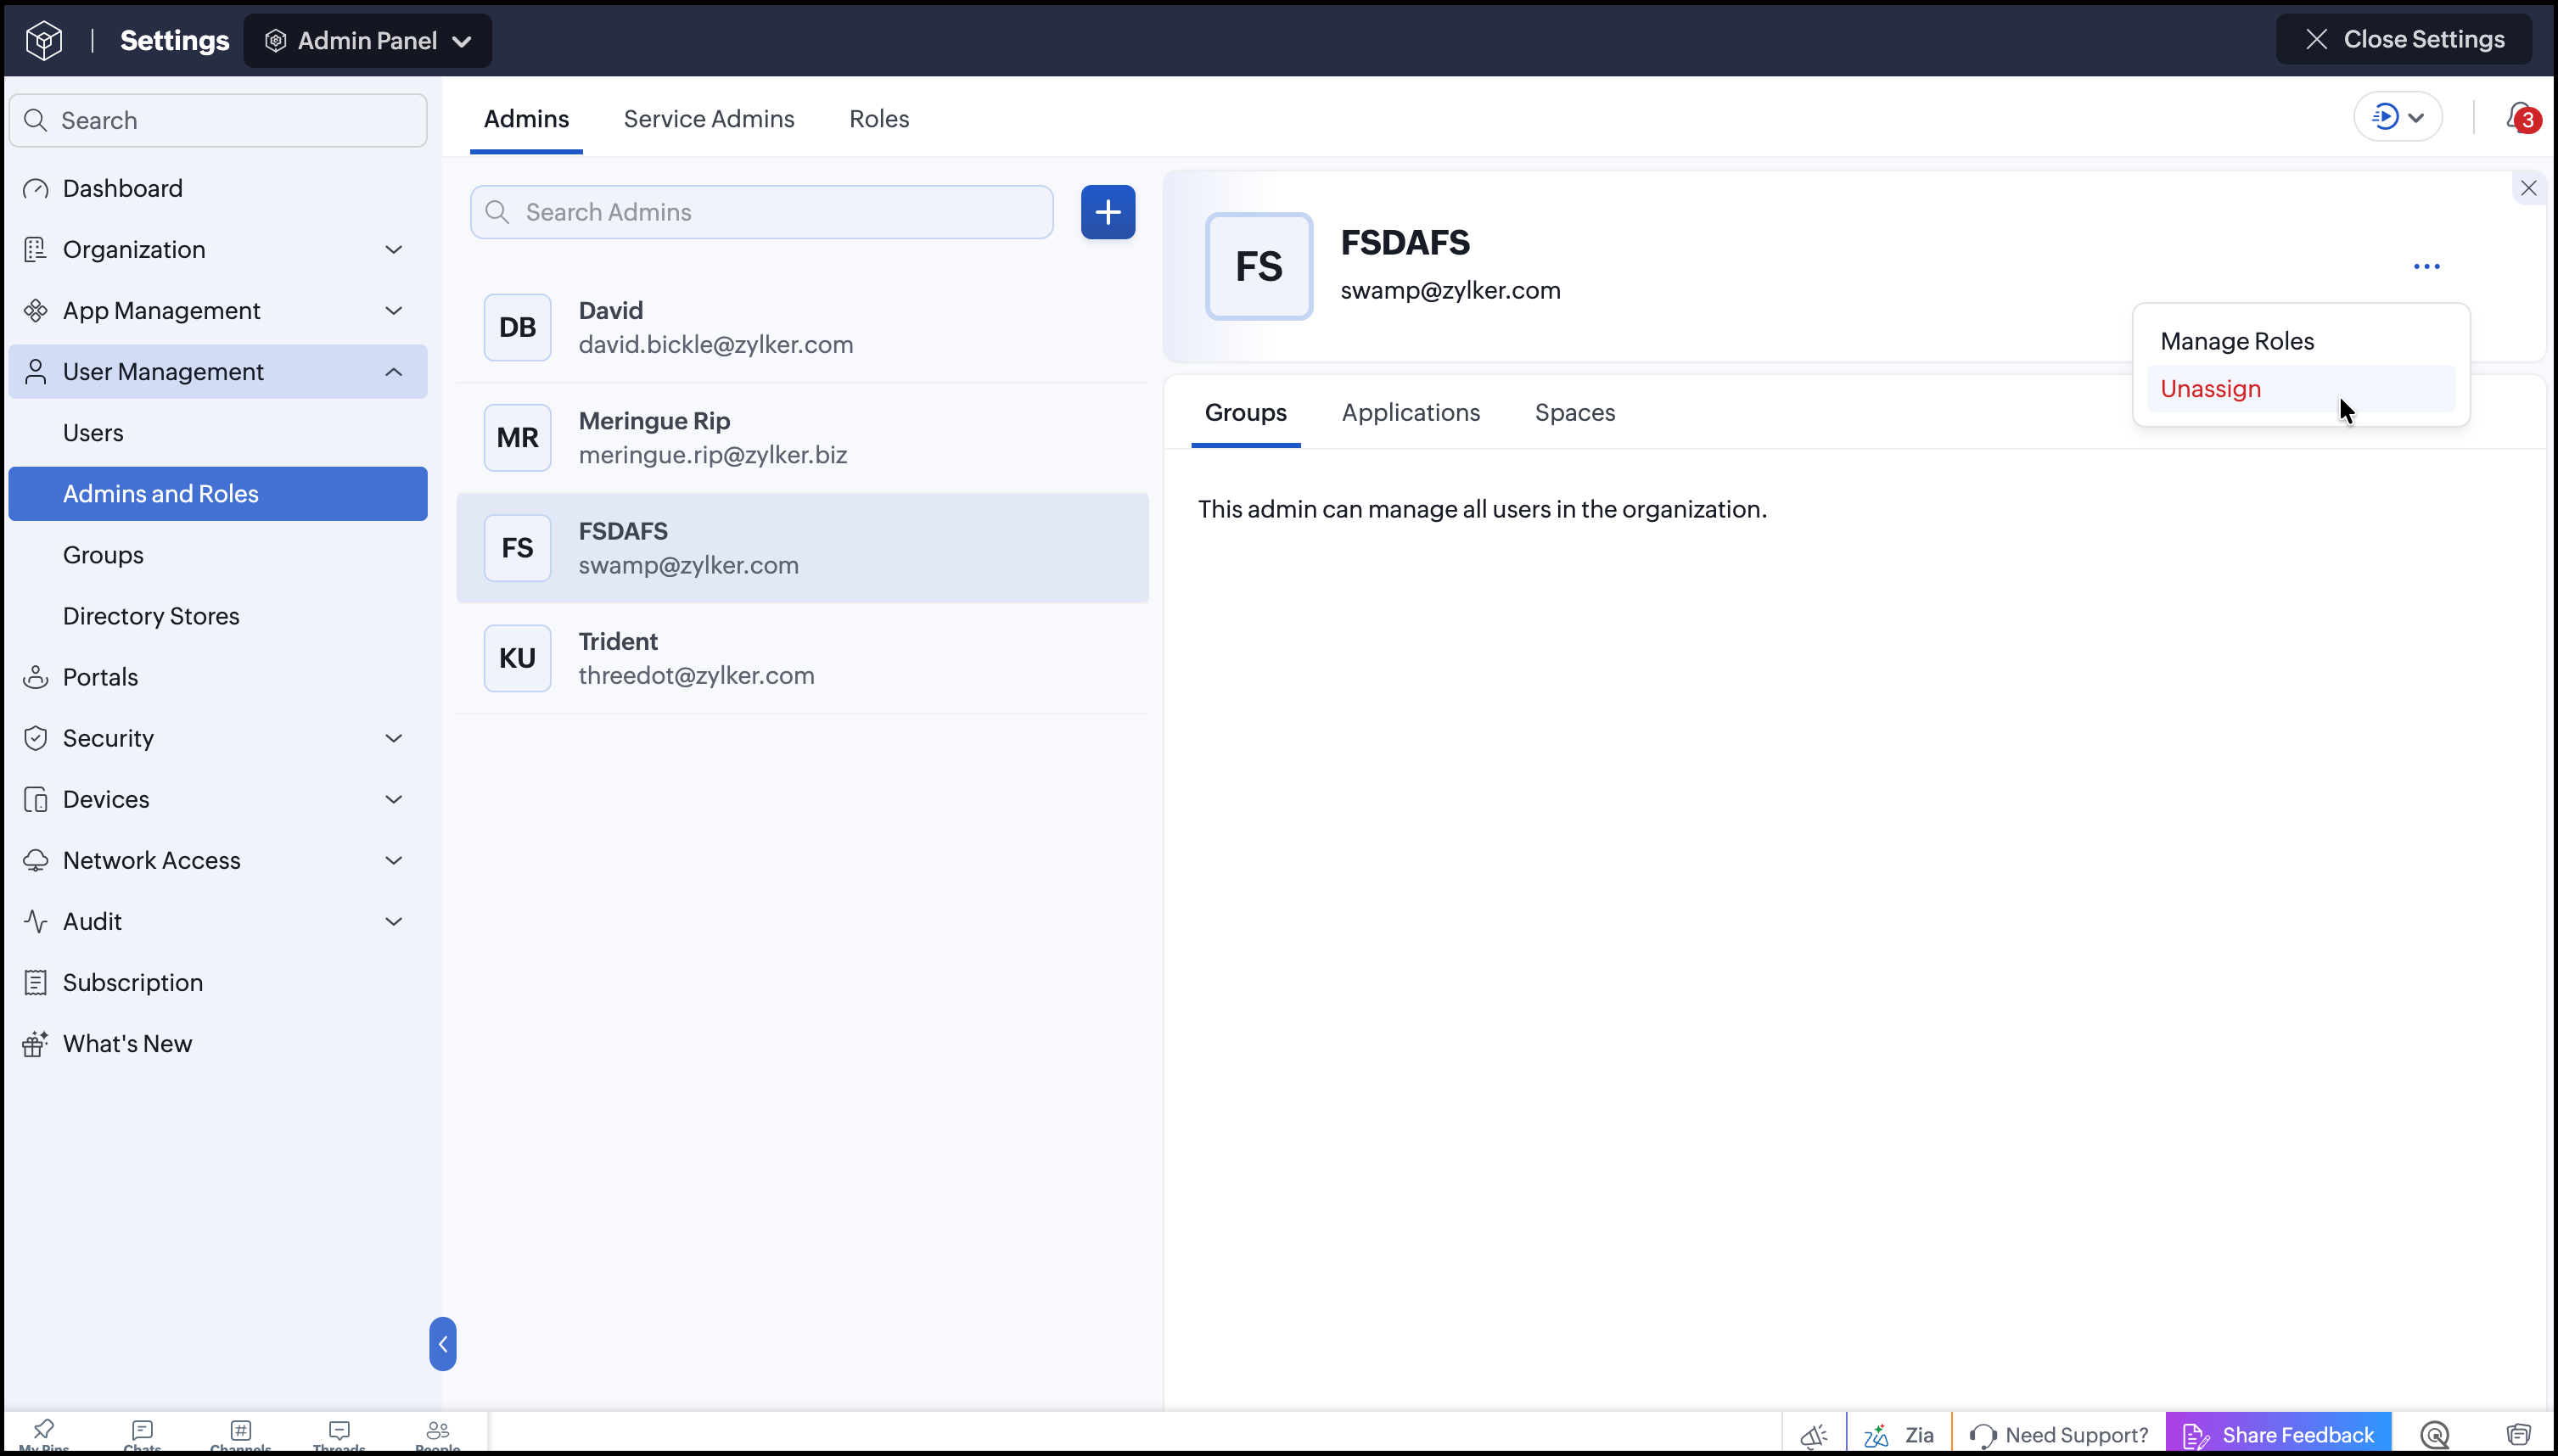Click the stacked windows icon at bottom right
This screenshot has width=2558, height=1456.
point(2518,1435)
